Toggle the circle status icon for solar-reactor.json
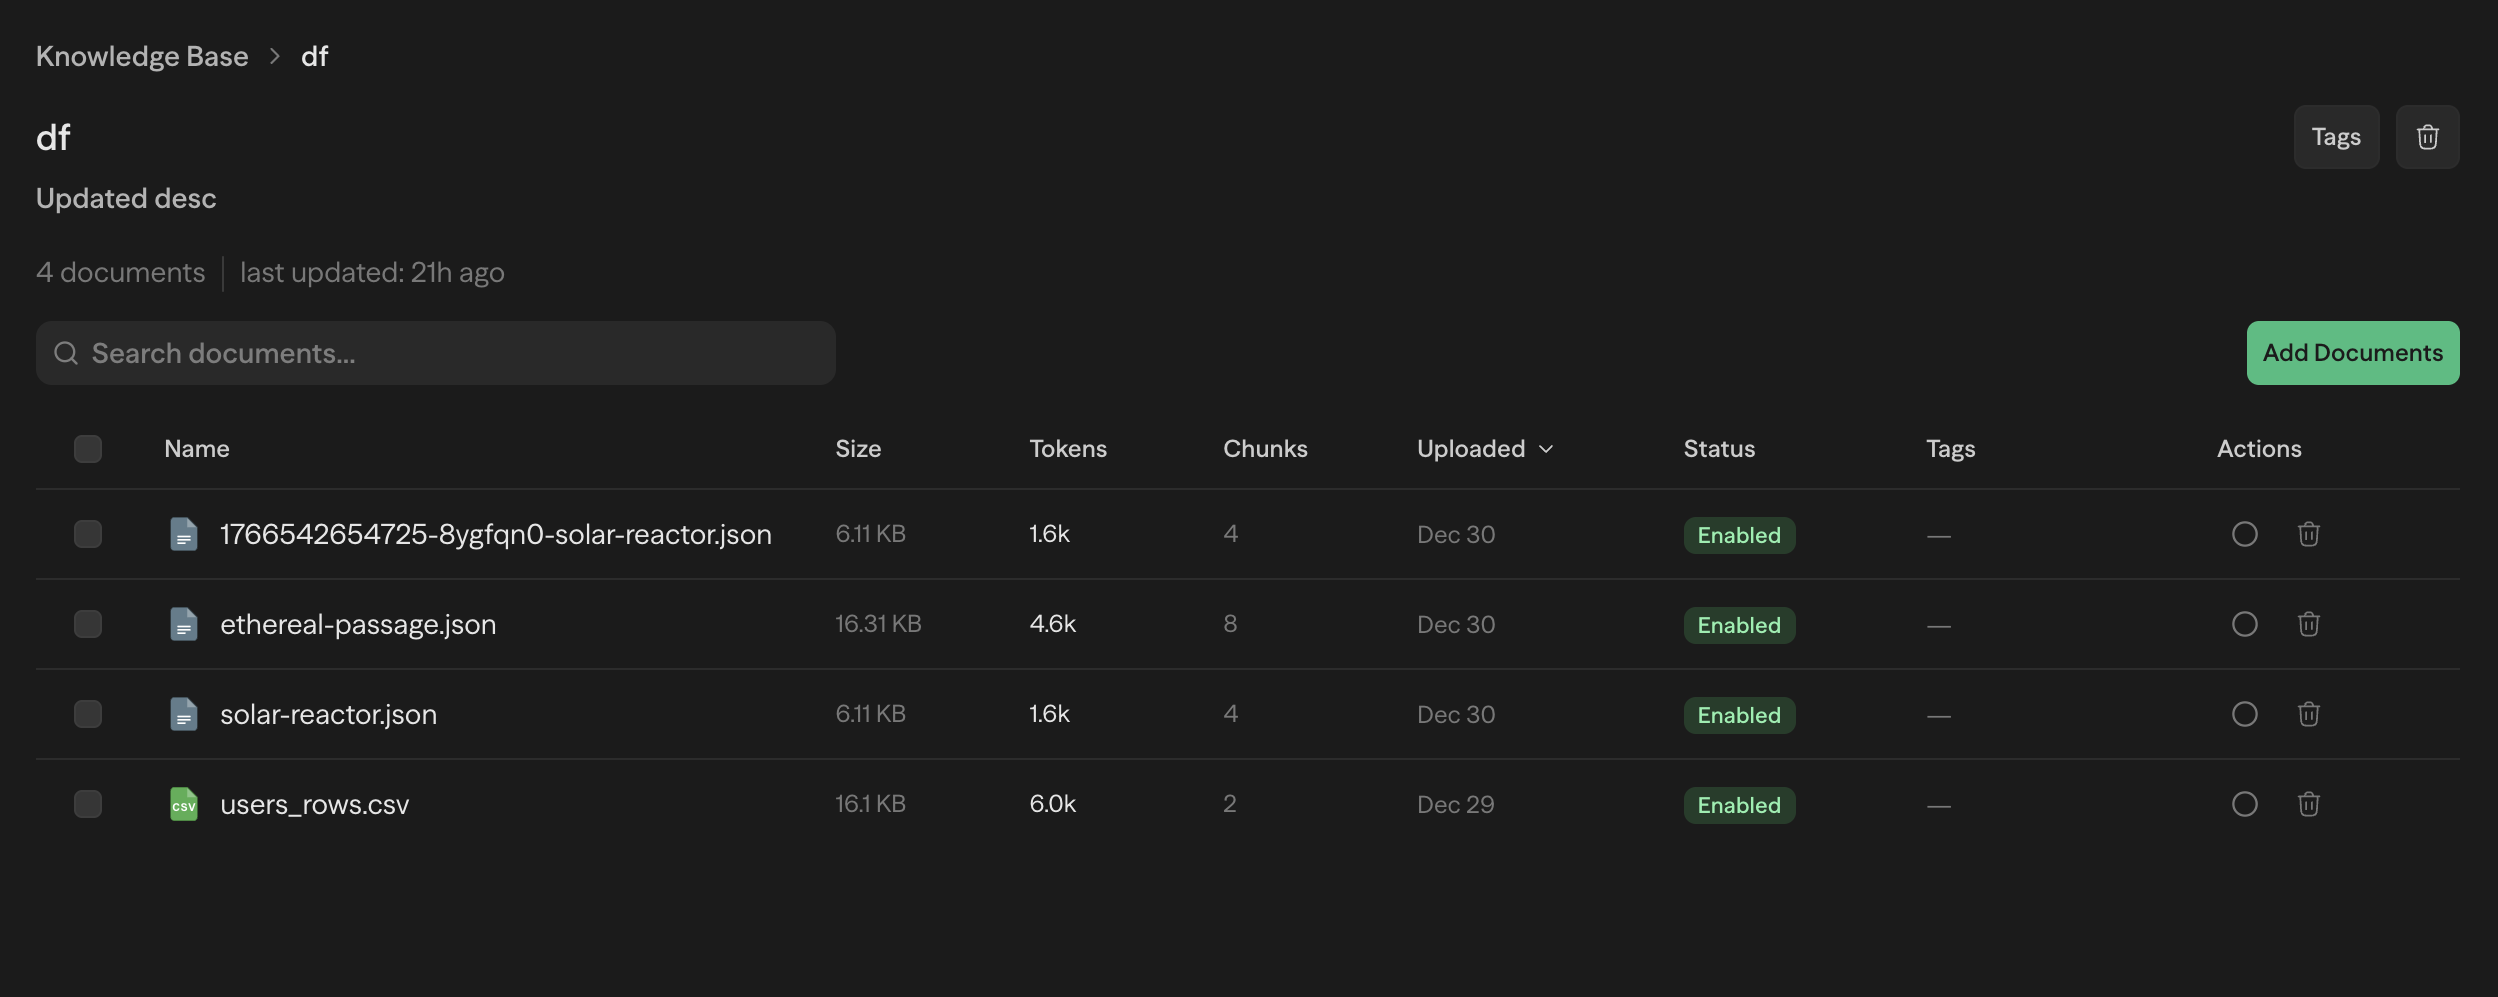This screenshot has height=997, width=2498. click(2244, 714)
